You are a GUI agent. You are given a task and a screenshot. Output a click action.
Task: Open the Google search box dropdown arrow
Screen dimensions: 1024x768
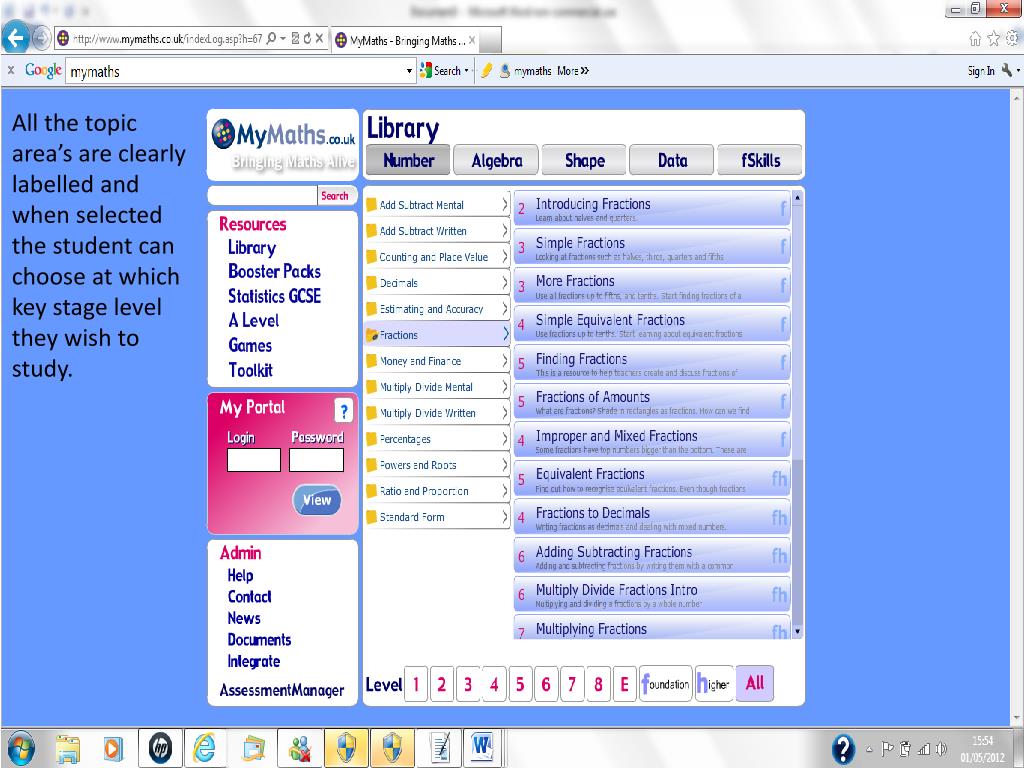[409, 71]
